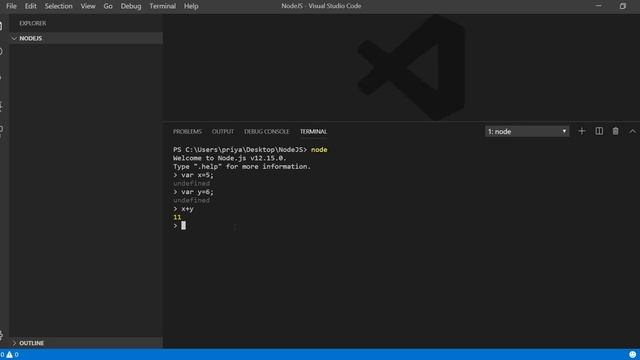The height and width of the screenshot is (360, 640).
Task: Switch to the DEBUG CONSOLE tab
Action: [x=267, y=131]
